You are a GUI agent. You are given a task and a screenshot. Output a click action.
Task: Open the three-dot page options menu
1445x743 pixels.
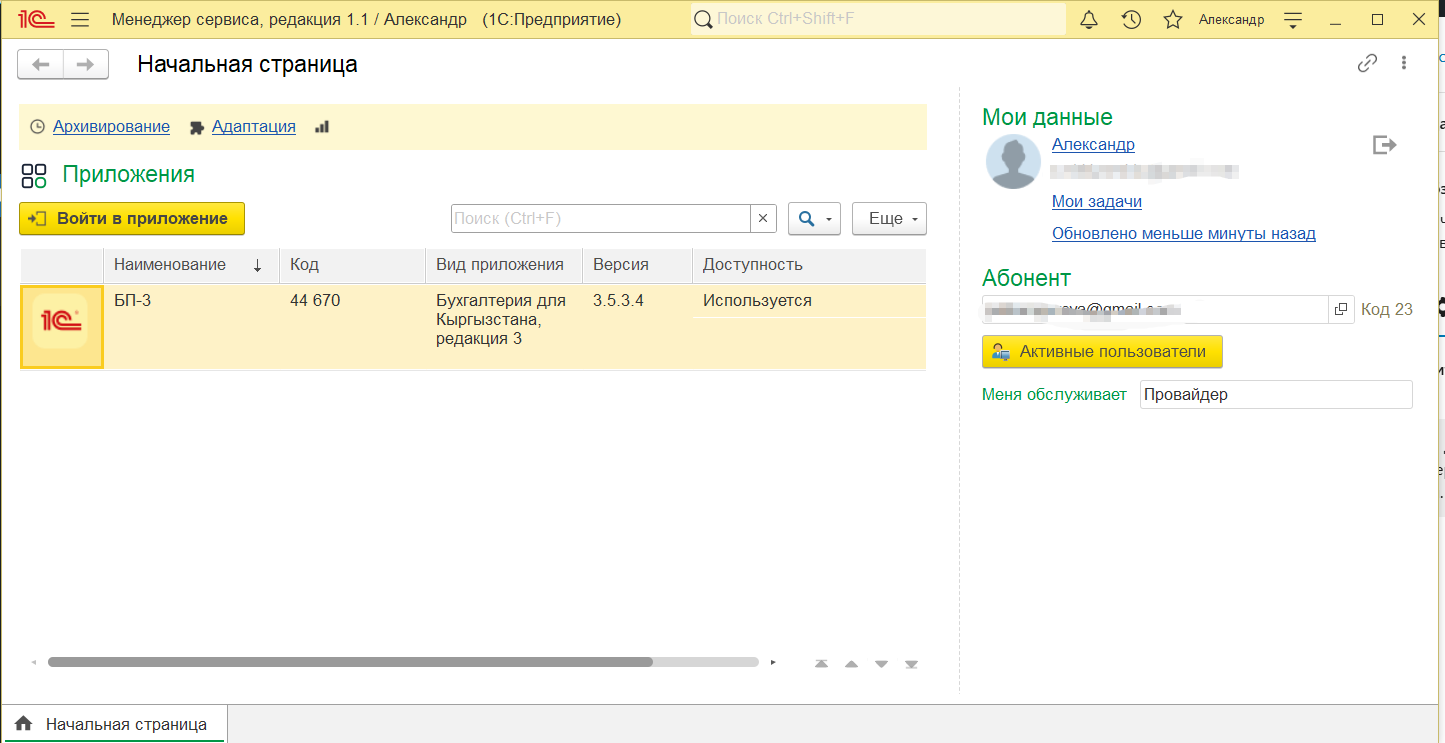[1405, 64]
